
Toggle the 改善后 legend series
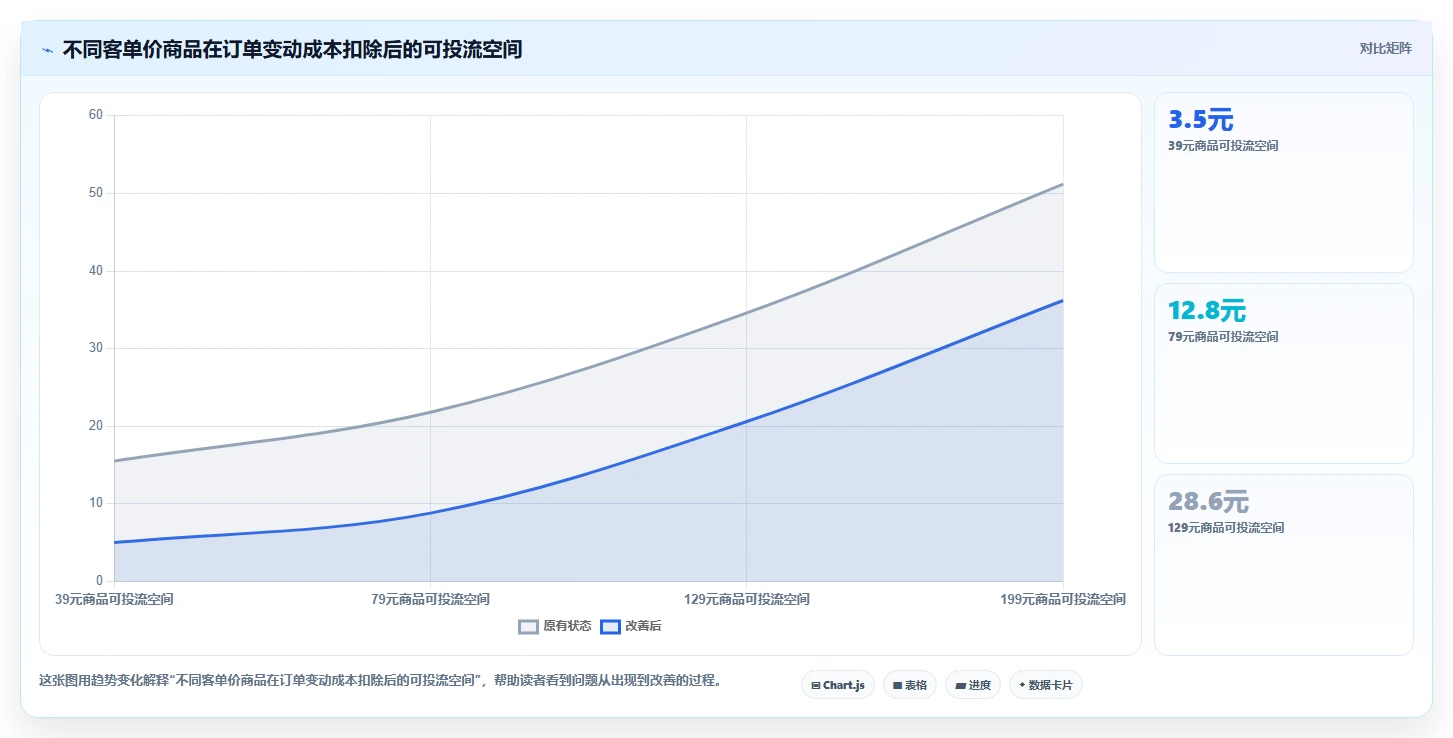631,627
